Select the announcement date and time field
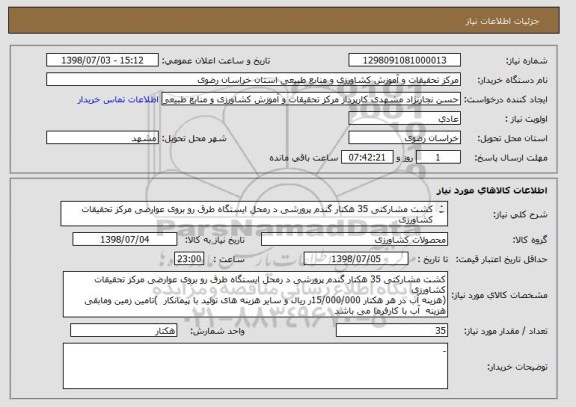The height and width of the screenshot is (407, 576). tap(102, 60)
